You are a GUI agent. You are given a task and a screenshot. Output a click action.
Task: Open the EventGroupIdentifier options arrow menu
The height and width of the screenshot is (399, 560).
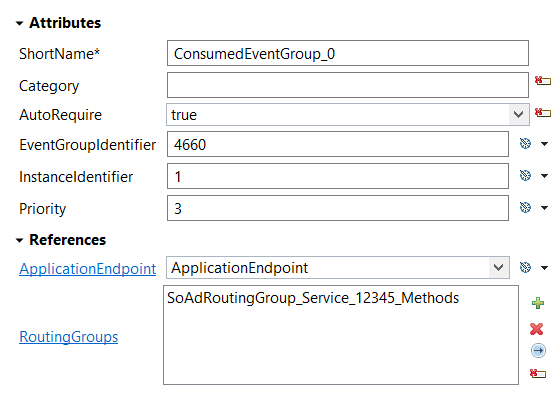click(x=544, y=144)
